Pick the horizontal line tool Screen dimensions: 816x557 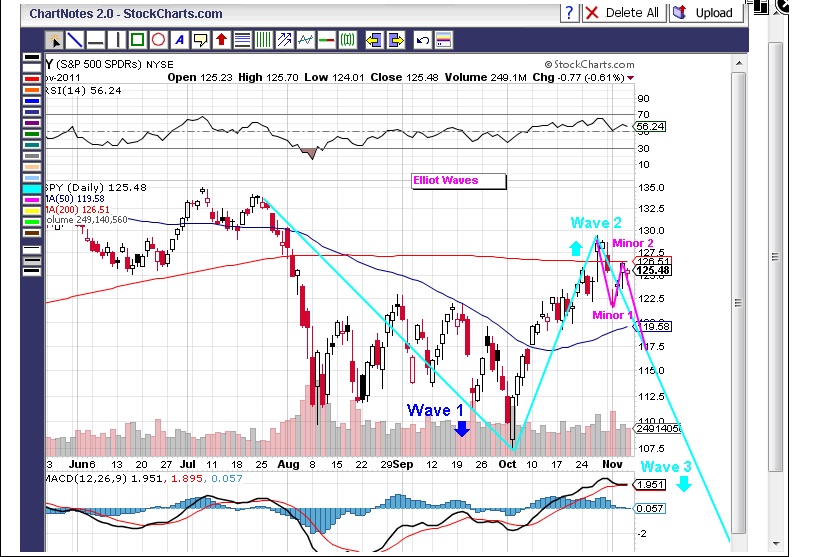[96, 40]
